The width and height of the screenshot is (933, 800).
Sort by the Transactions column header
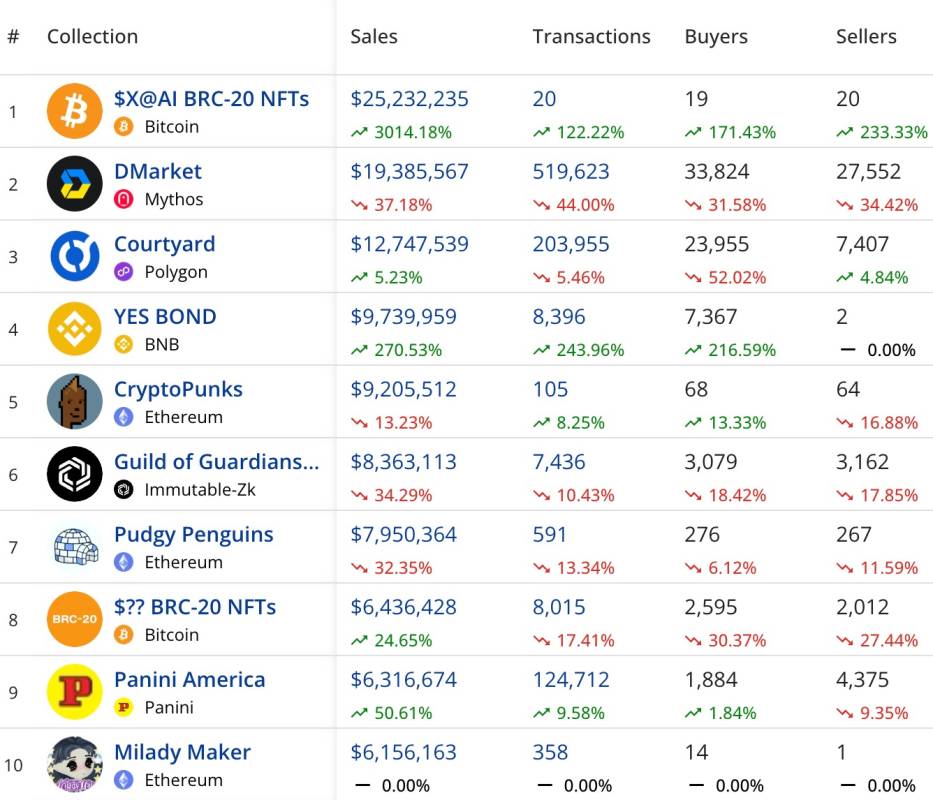[x=591, y=37]
